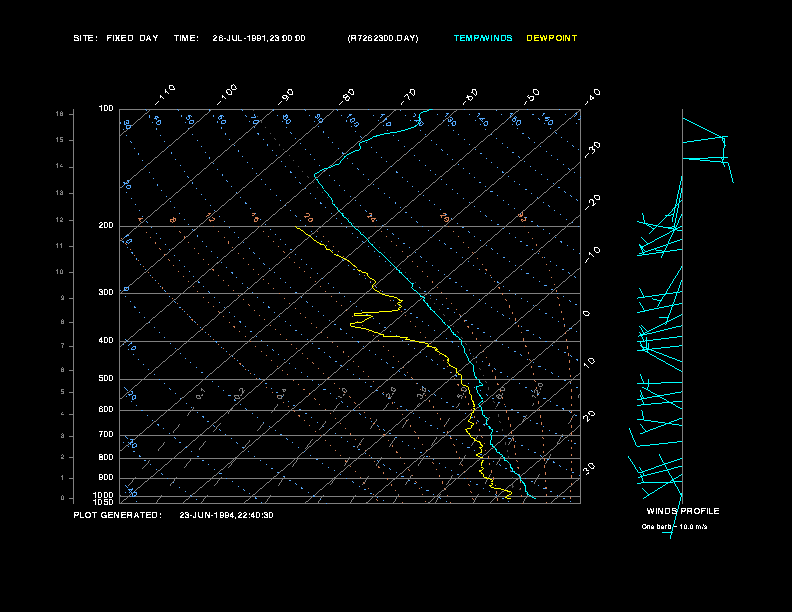
Task: Click the 400 pressure level label
Action: coord(106,340)
